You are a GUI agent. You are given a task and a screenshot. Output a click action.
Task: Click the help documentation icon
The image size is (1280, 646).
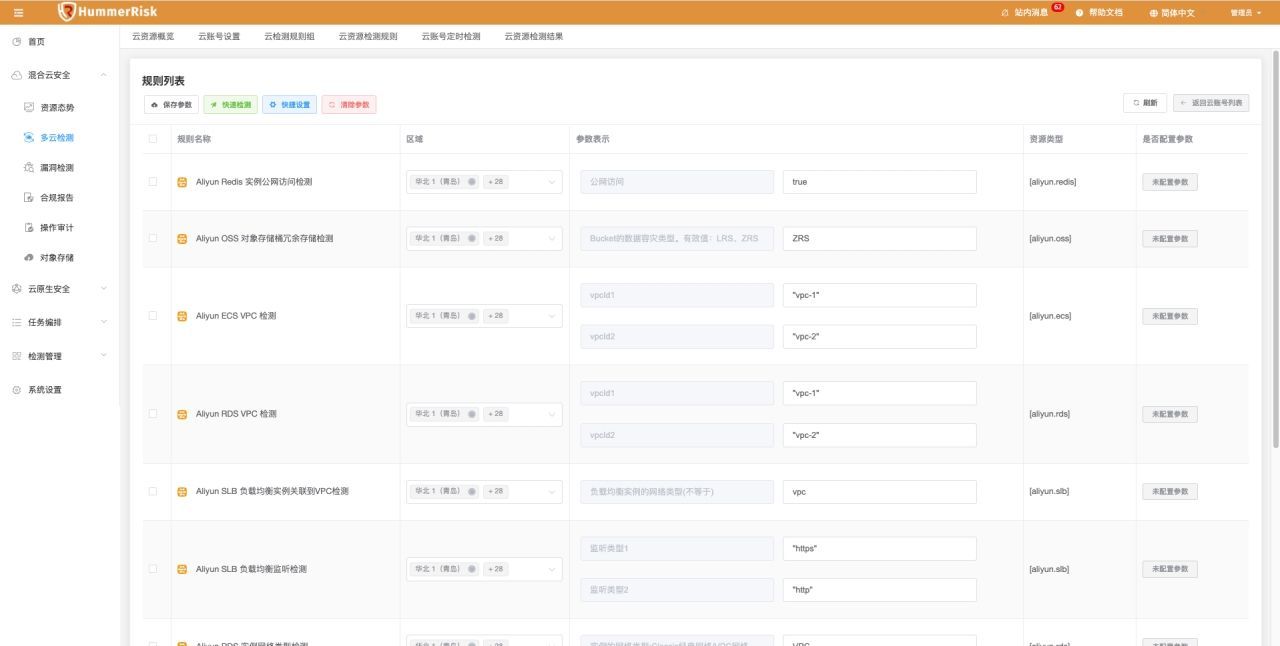point(1079,13)
